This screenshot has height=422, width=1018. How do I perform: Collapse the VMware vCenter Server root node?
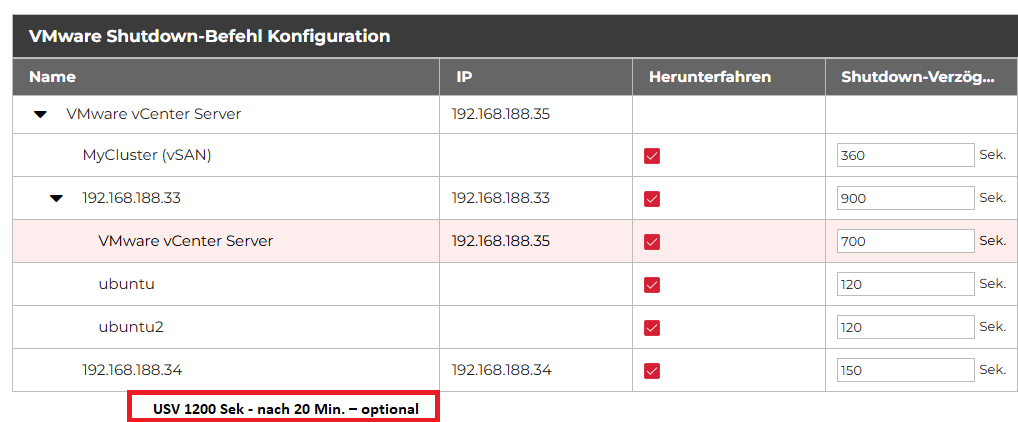pos(40,115)
